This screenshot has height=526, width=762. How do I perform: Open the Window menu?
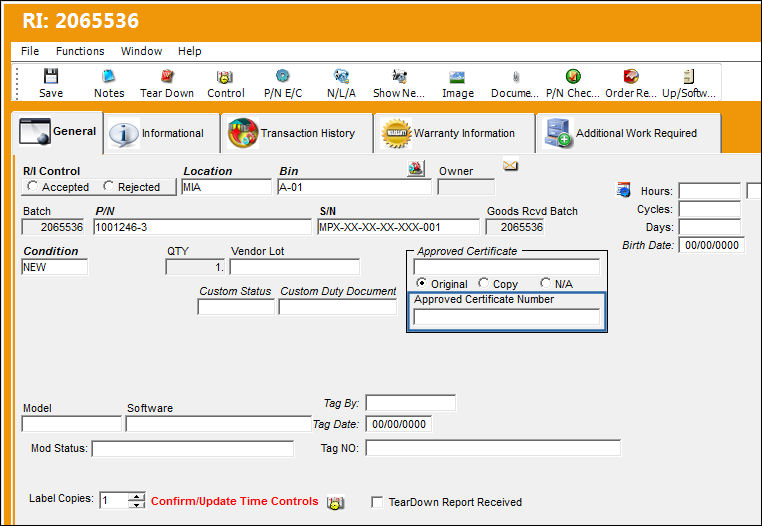[141, 51]
